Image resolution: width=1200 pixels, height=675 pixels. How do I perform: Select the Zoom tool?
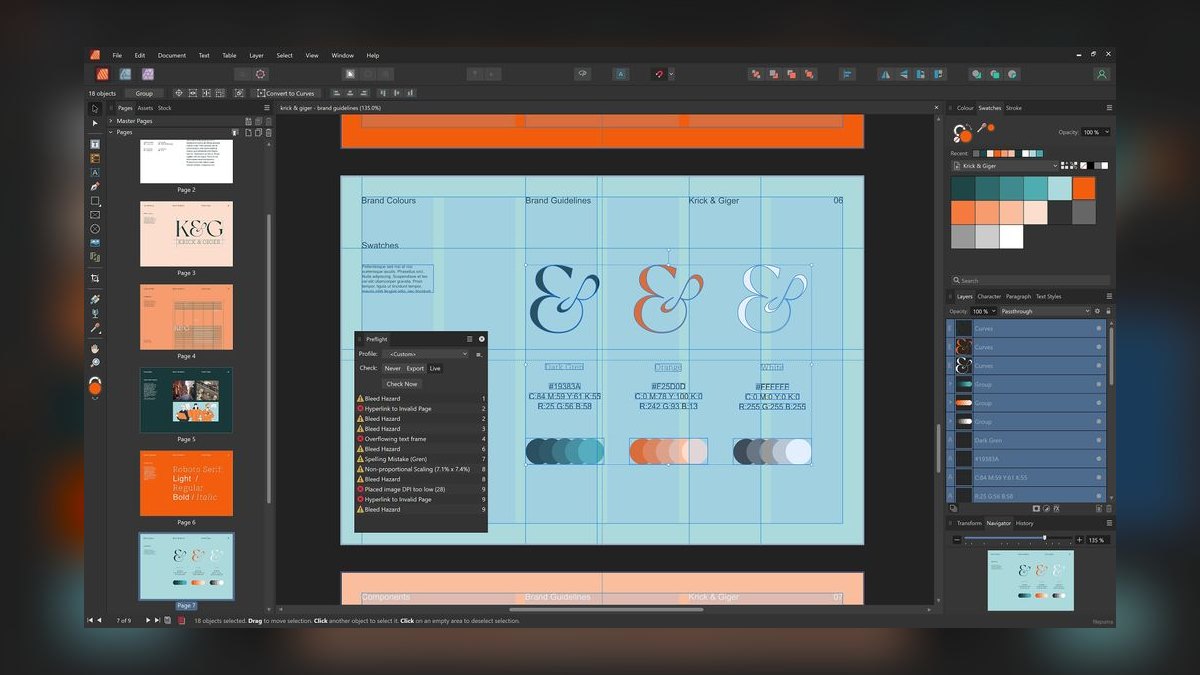pyautogui.click(x=95, y=362)
